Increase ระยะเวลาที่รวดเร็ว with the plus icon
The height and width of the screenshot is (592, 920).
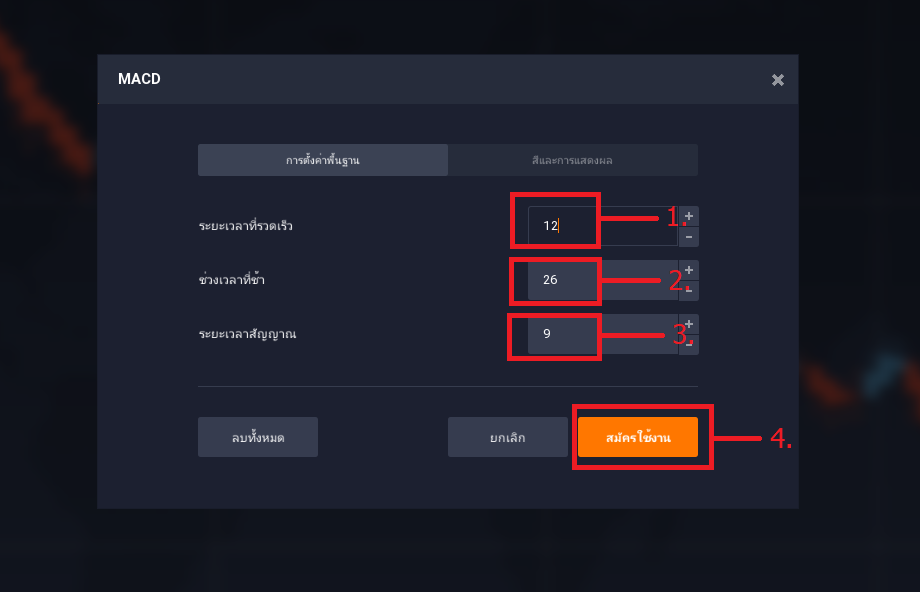(689, 216)
